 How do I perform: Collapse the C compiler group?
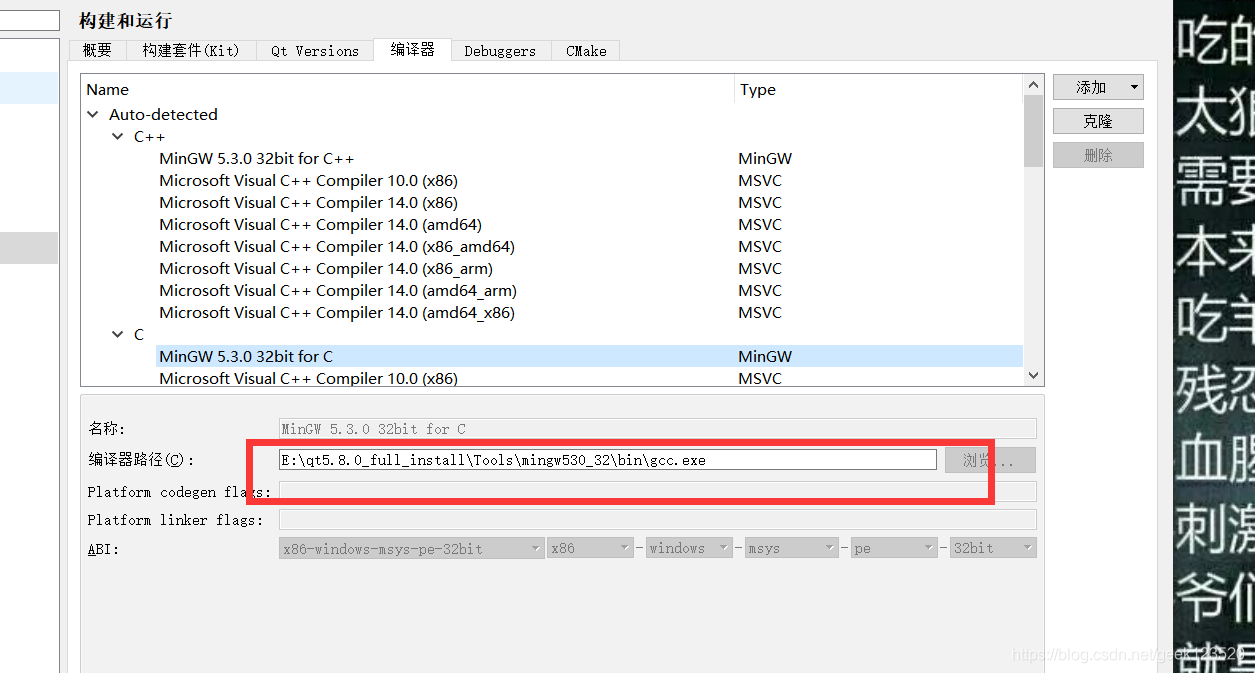[x=118, y=335]
